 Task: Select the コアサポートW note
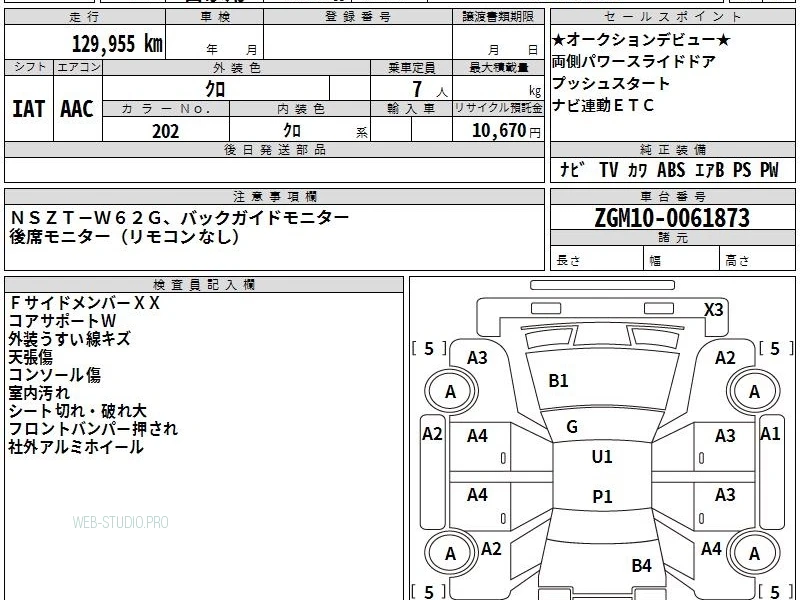point(63,321)
